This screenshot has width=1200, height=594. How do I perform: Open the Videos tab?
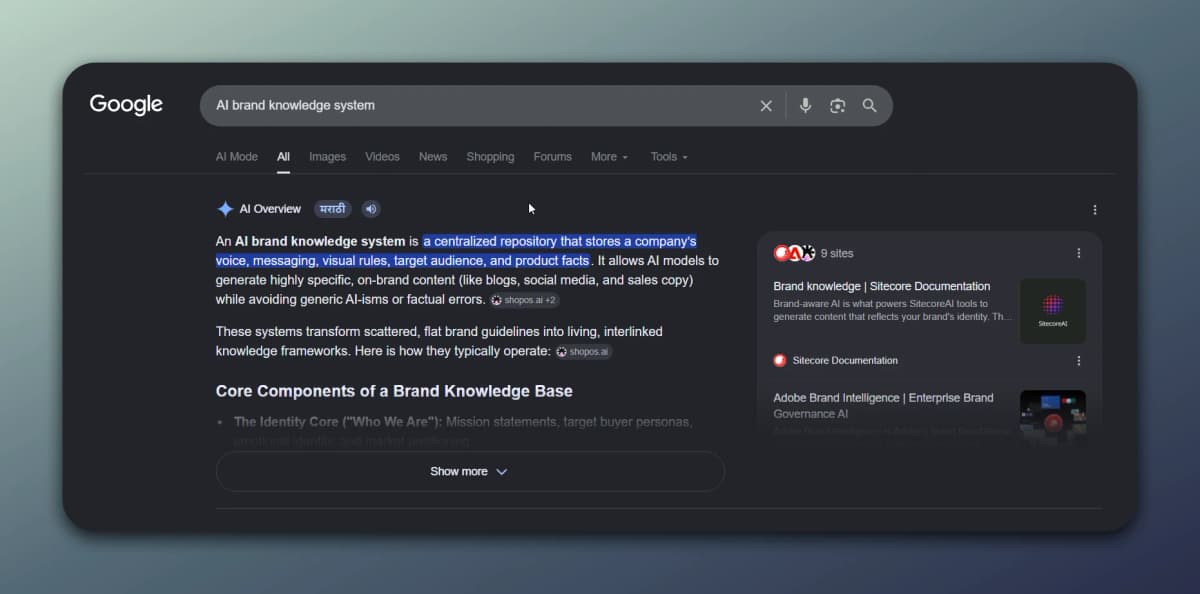click(382, 157)
